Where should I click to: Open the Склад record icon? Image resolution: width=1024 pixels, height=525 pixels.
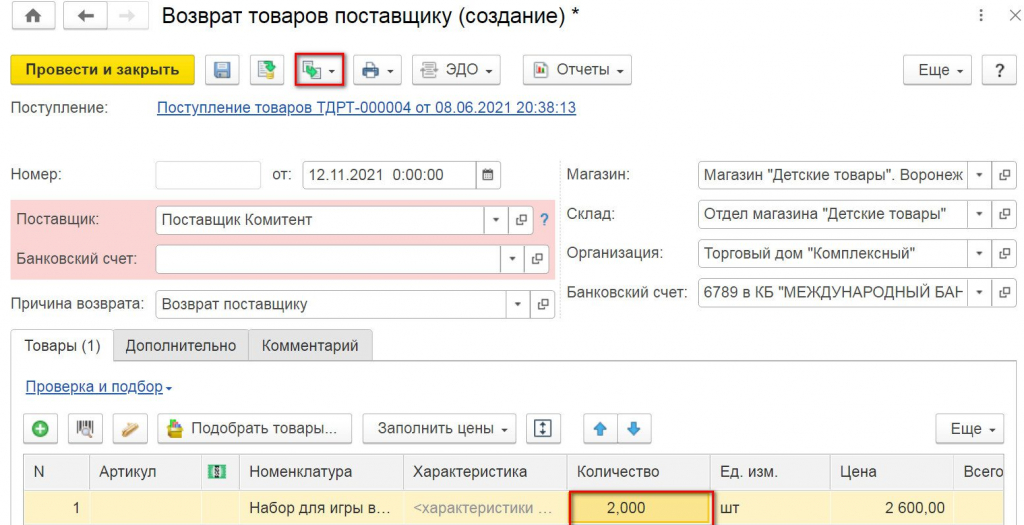click(1004, 214)
